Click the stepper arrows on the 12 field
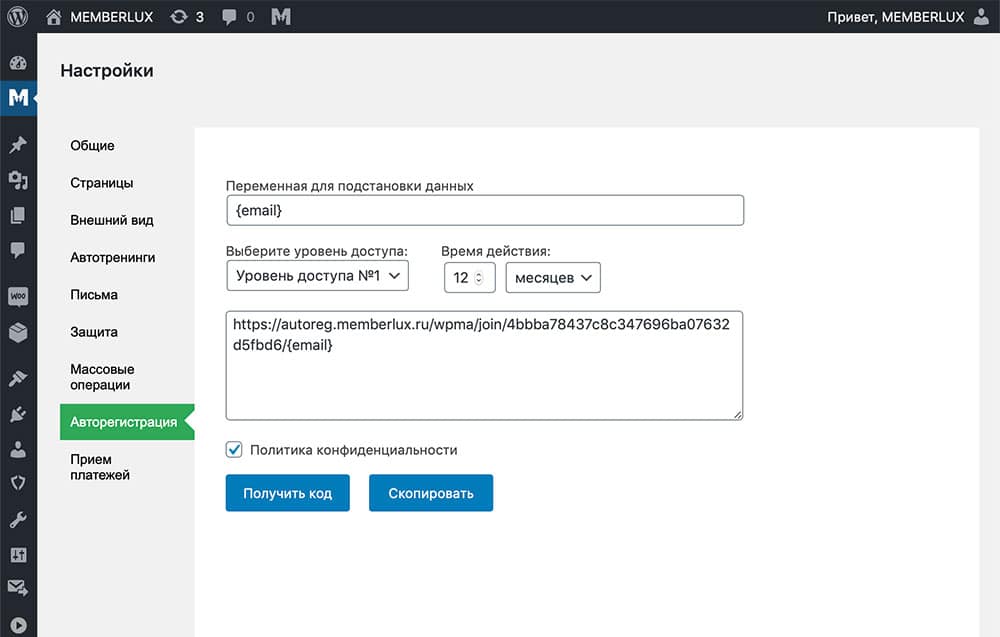Screen dimensions: 1000x637 click(478, 278)
